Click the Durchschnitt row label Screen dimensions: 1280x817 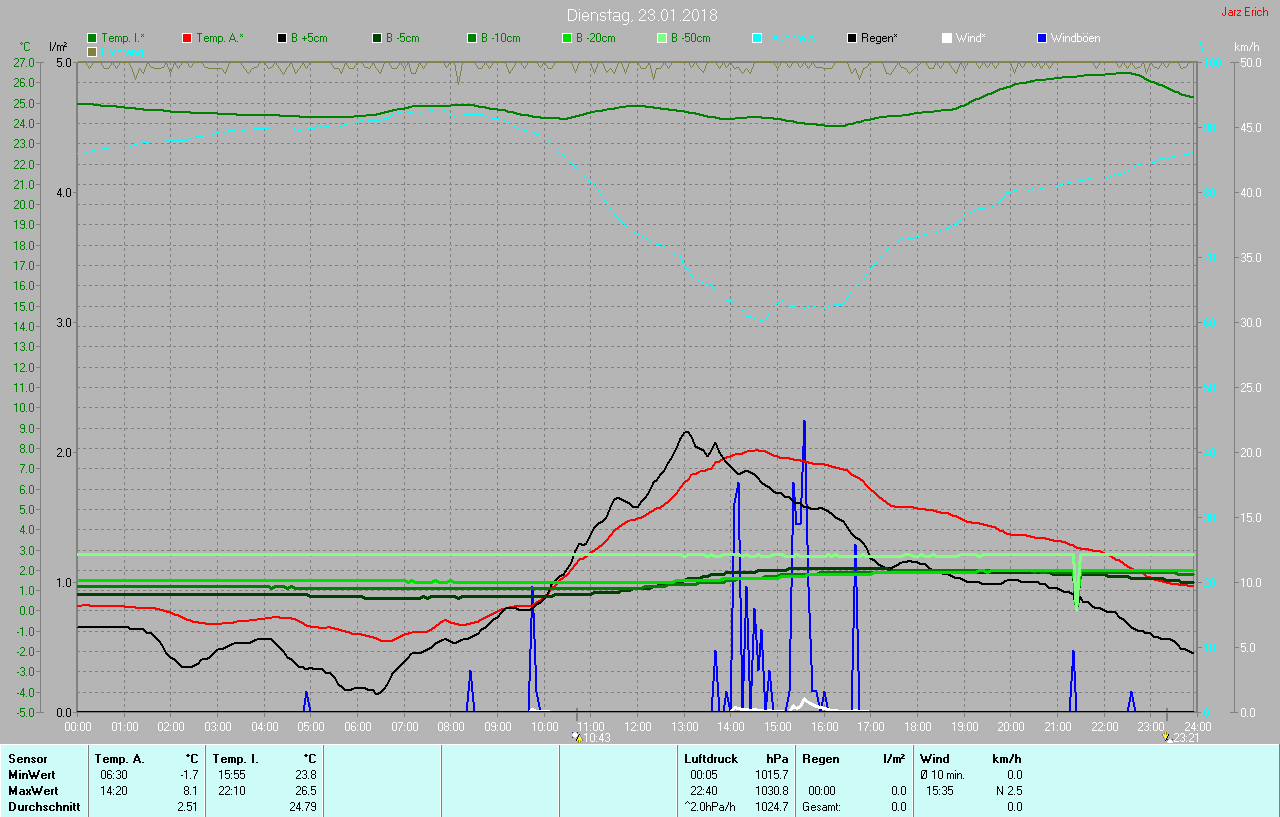(x=43, y=806)
